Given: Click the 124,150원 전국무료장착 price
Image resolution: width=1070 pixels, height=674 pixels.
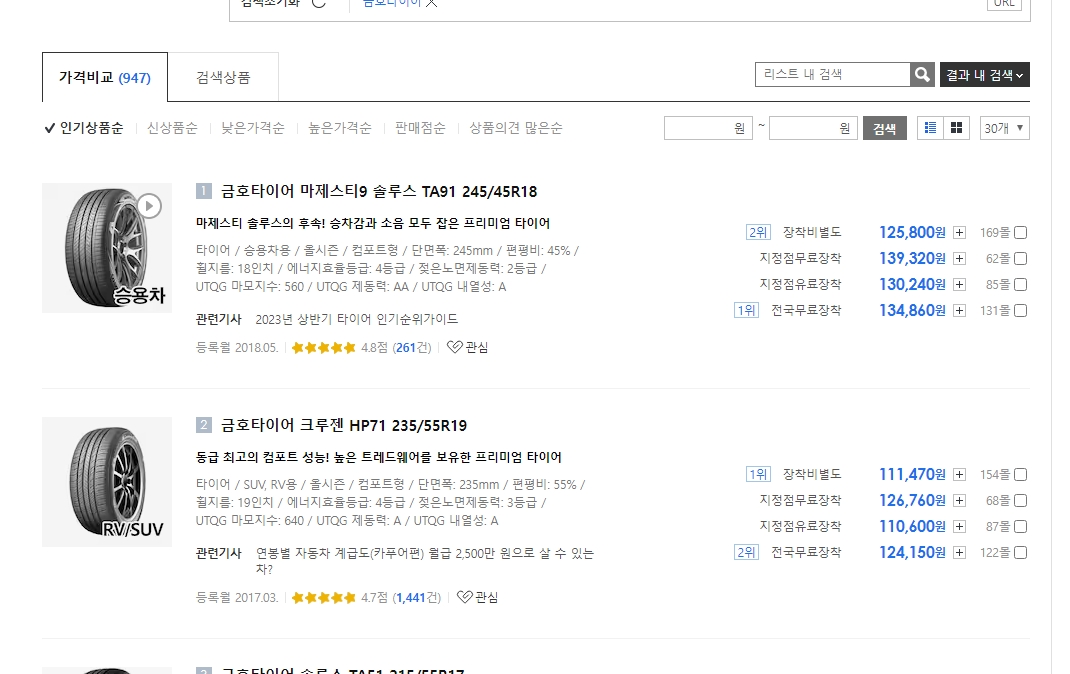Looking at the screenshot, I should click(912, 553).
